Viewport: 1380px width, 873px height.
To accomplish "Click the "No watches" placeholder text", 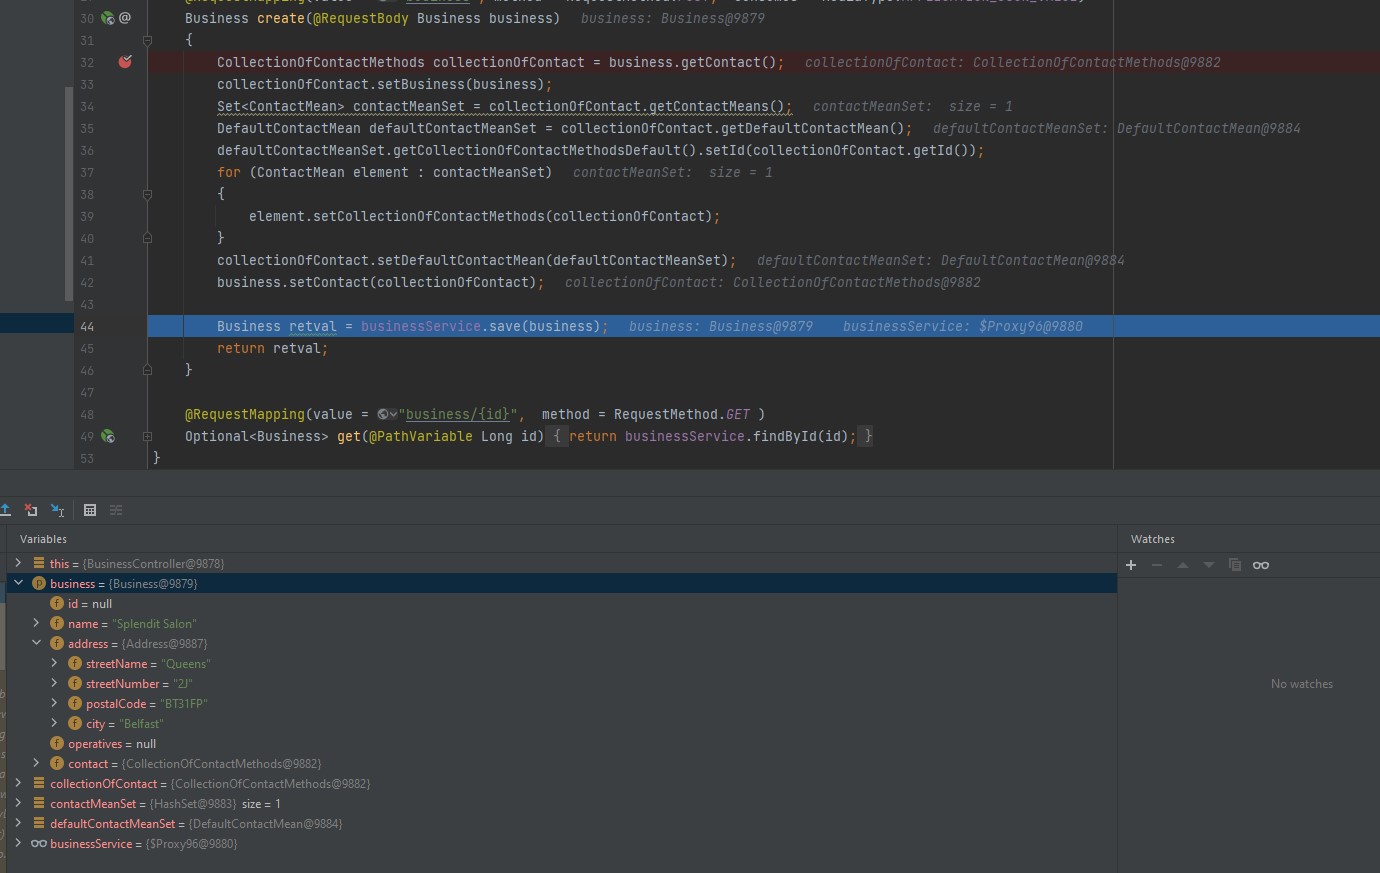I will (x=1301, y=684).
